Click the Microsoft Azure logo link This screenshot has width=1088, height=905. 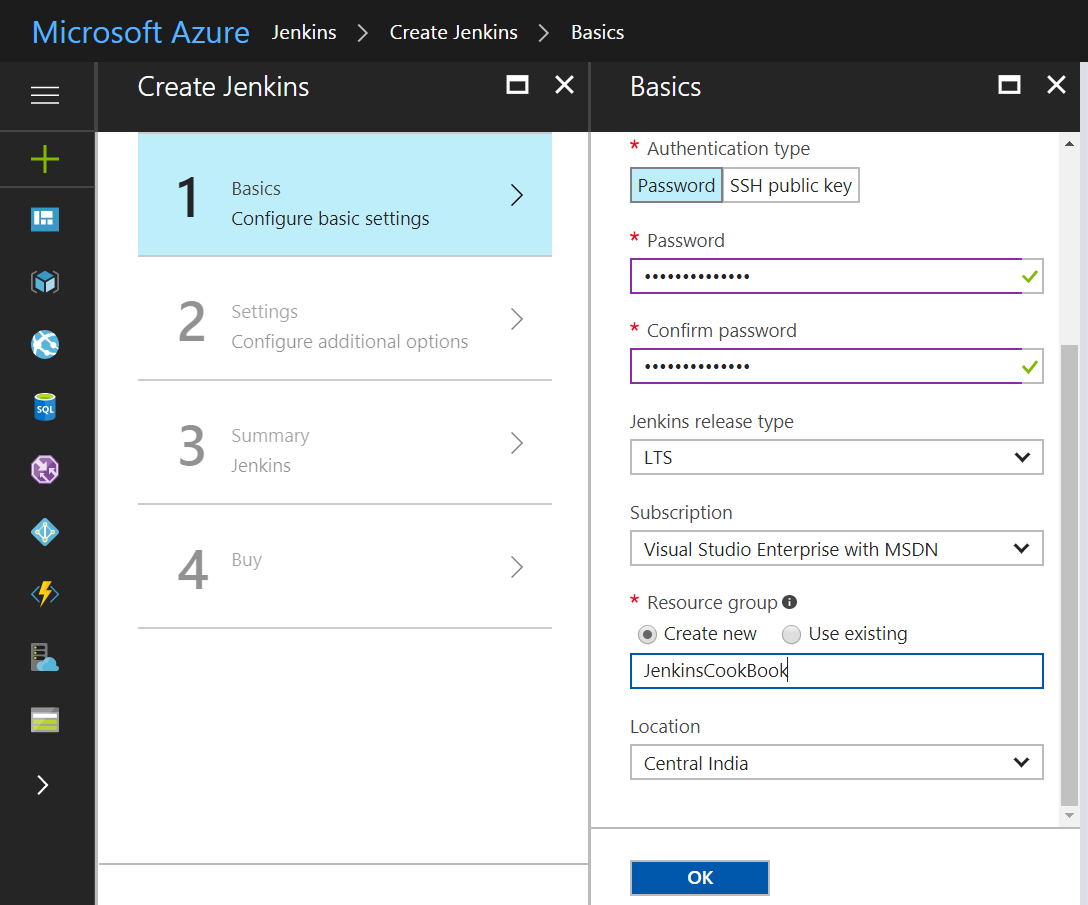pyautogui.click(x=141, y=33)
